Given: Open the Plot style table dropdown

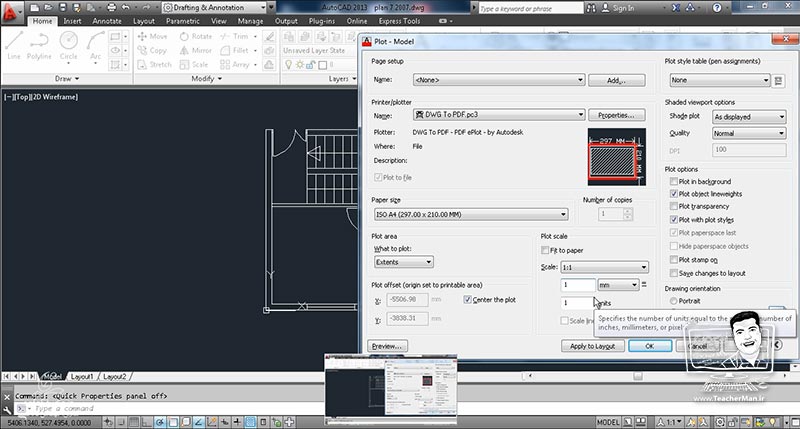Looking at the screenshot, I should click(719, 80).
